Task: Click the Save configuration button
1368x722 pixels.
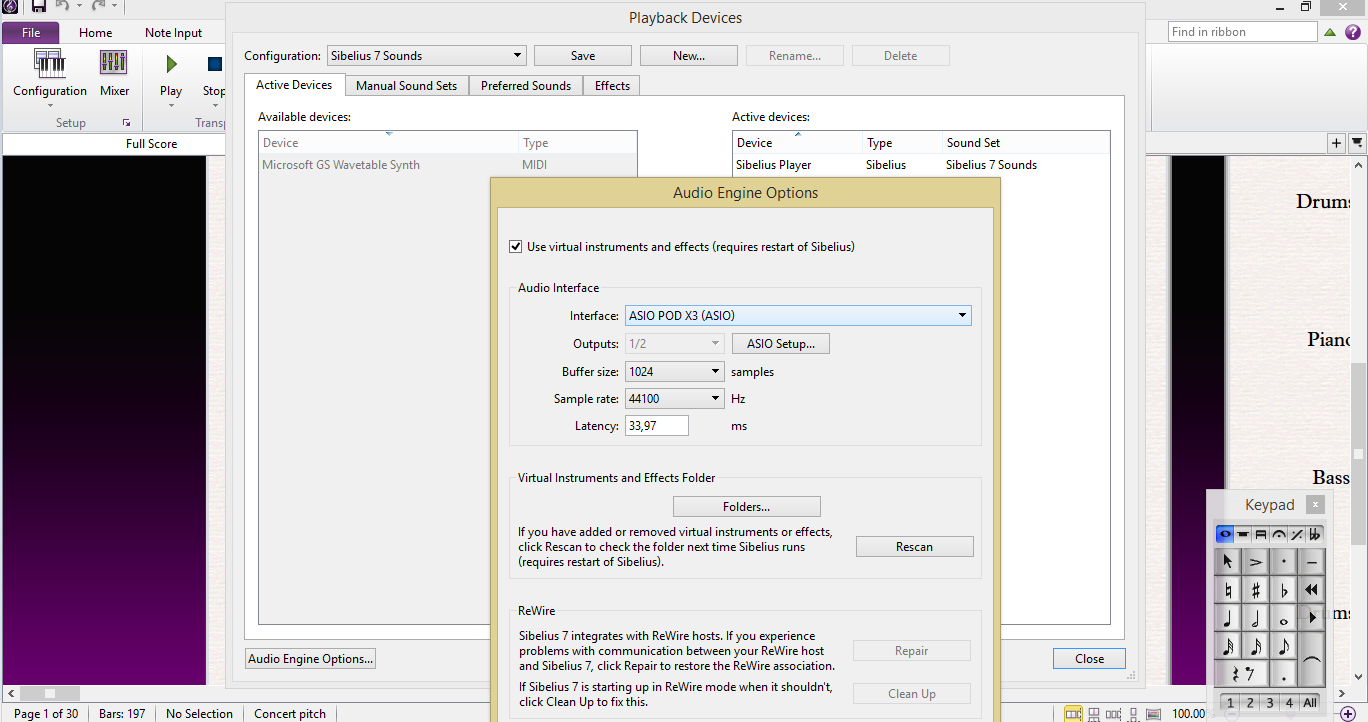Action: [583, 56]
